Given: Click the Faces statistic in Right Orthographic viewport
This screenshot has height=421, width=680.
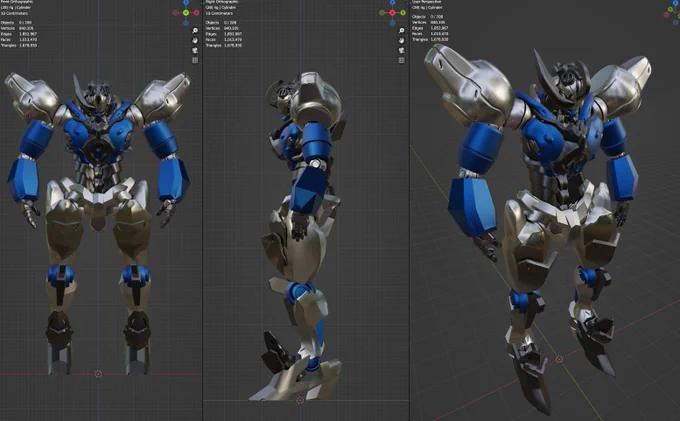Looking at the screenshot, I should [224, 39].
